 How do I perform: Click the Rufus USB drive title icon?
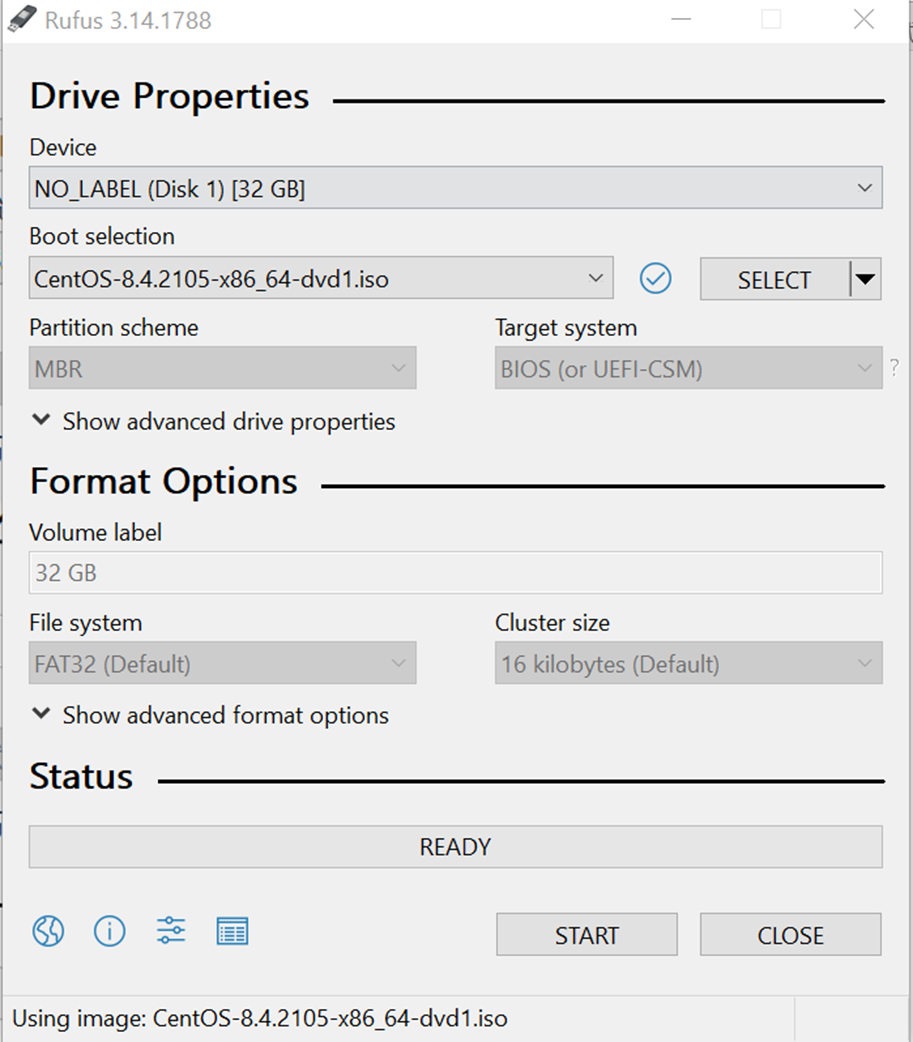click(x=21, y=19)
